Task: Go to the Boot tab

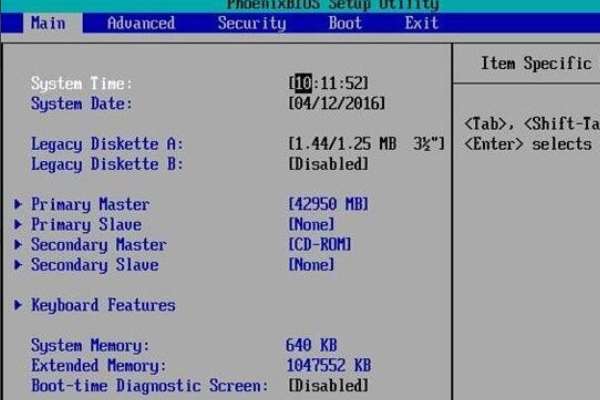Action: (345, 23)
